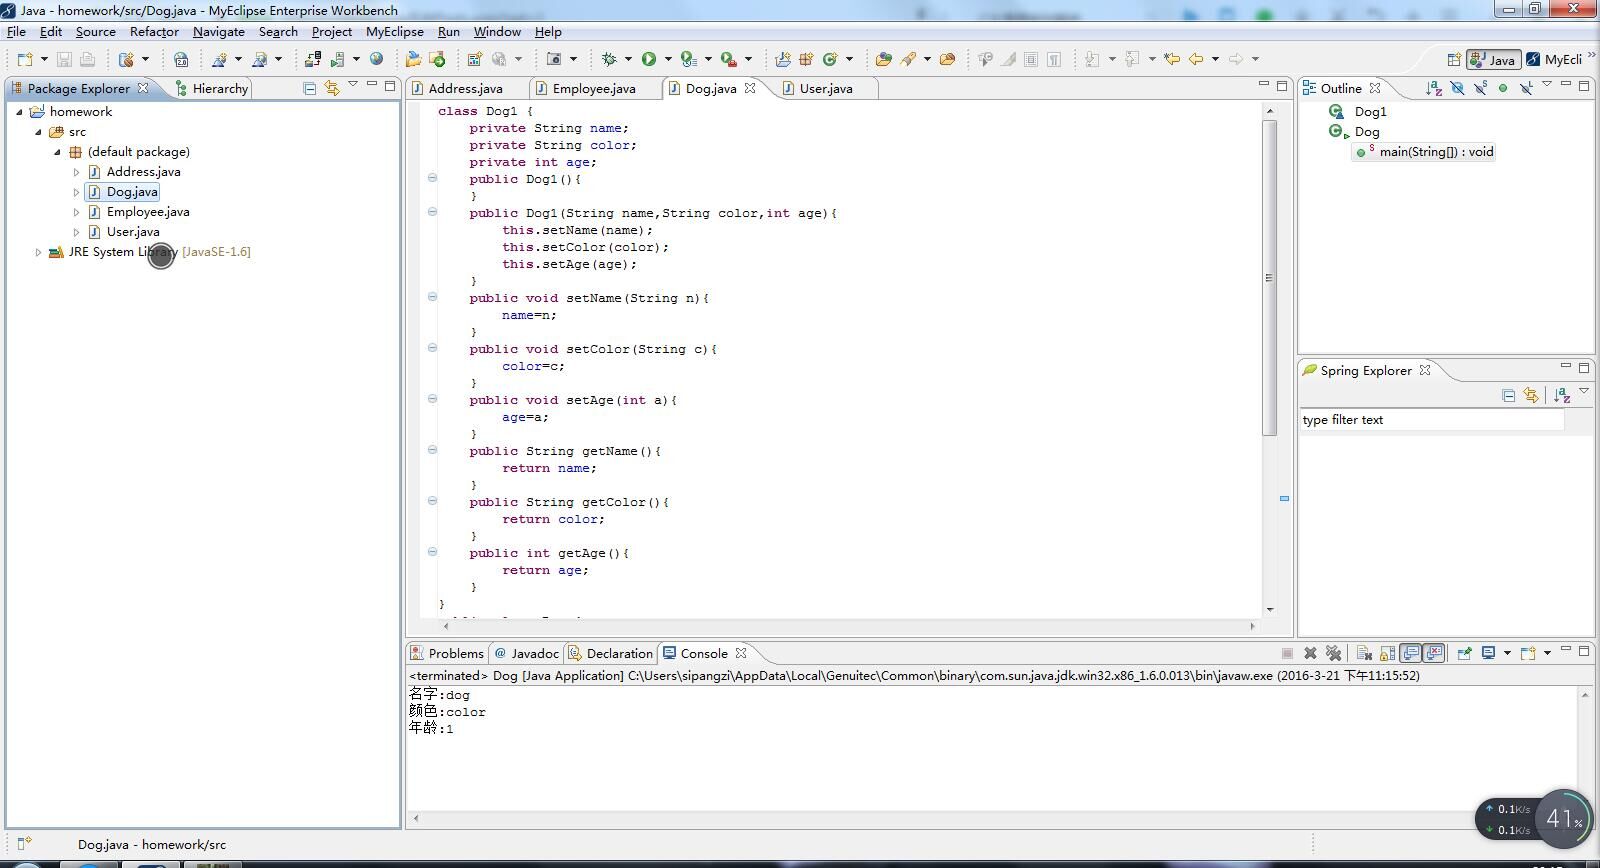The image size is (1600, 868).
Task: Open the Source menu
Action: 95,32
